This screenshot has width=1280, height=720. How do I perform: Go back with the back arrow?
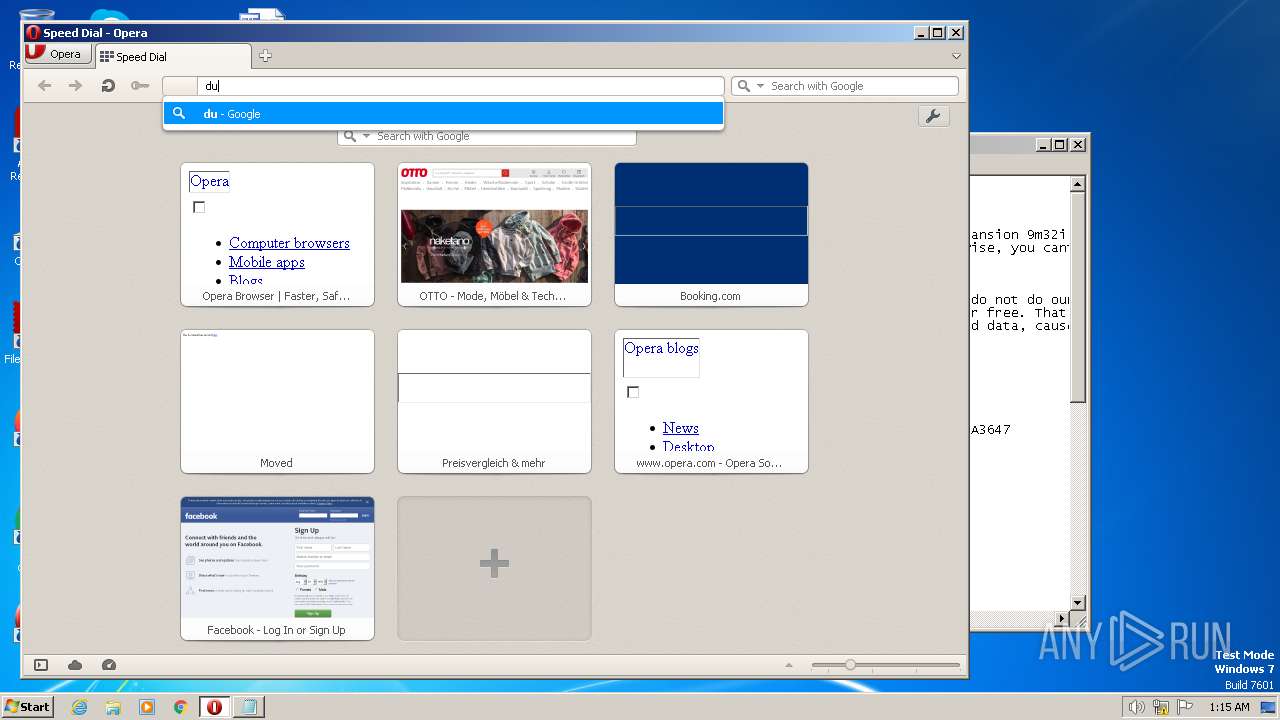pos(44,86)
